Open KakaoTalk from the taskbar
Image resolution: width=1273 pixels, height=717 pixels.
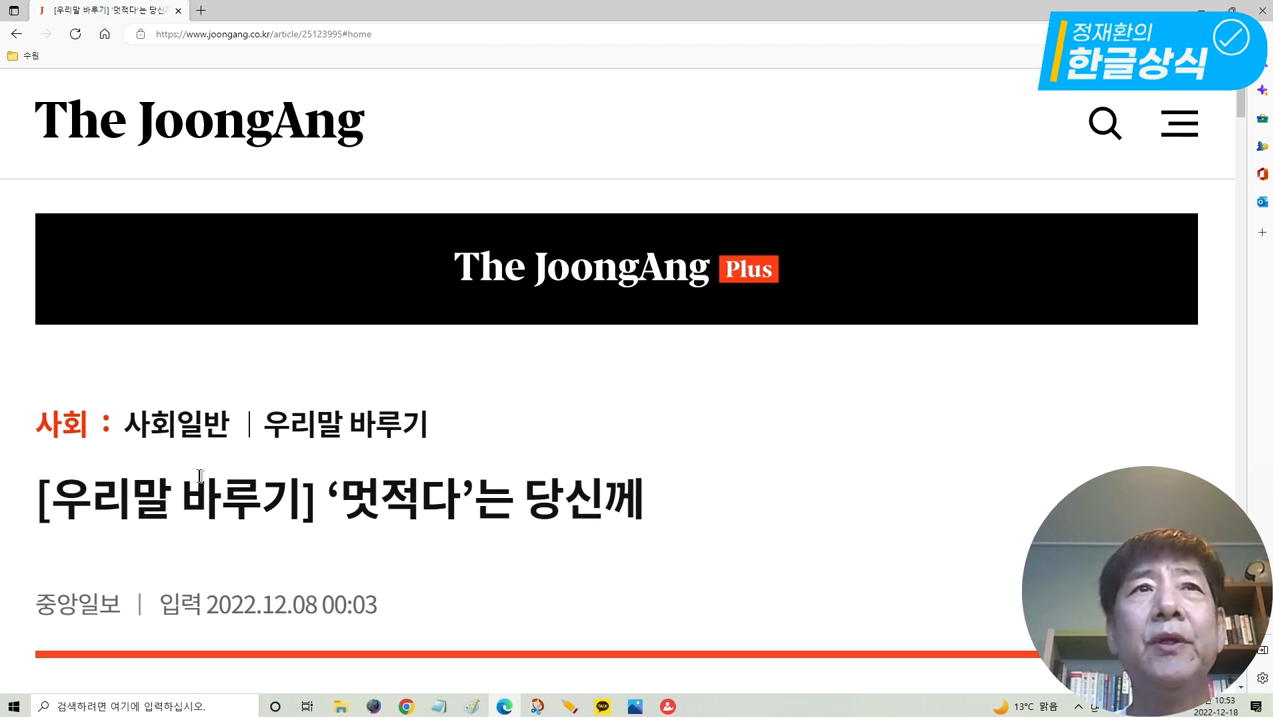pyautogui.click(x=602, y=706)
